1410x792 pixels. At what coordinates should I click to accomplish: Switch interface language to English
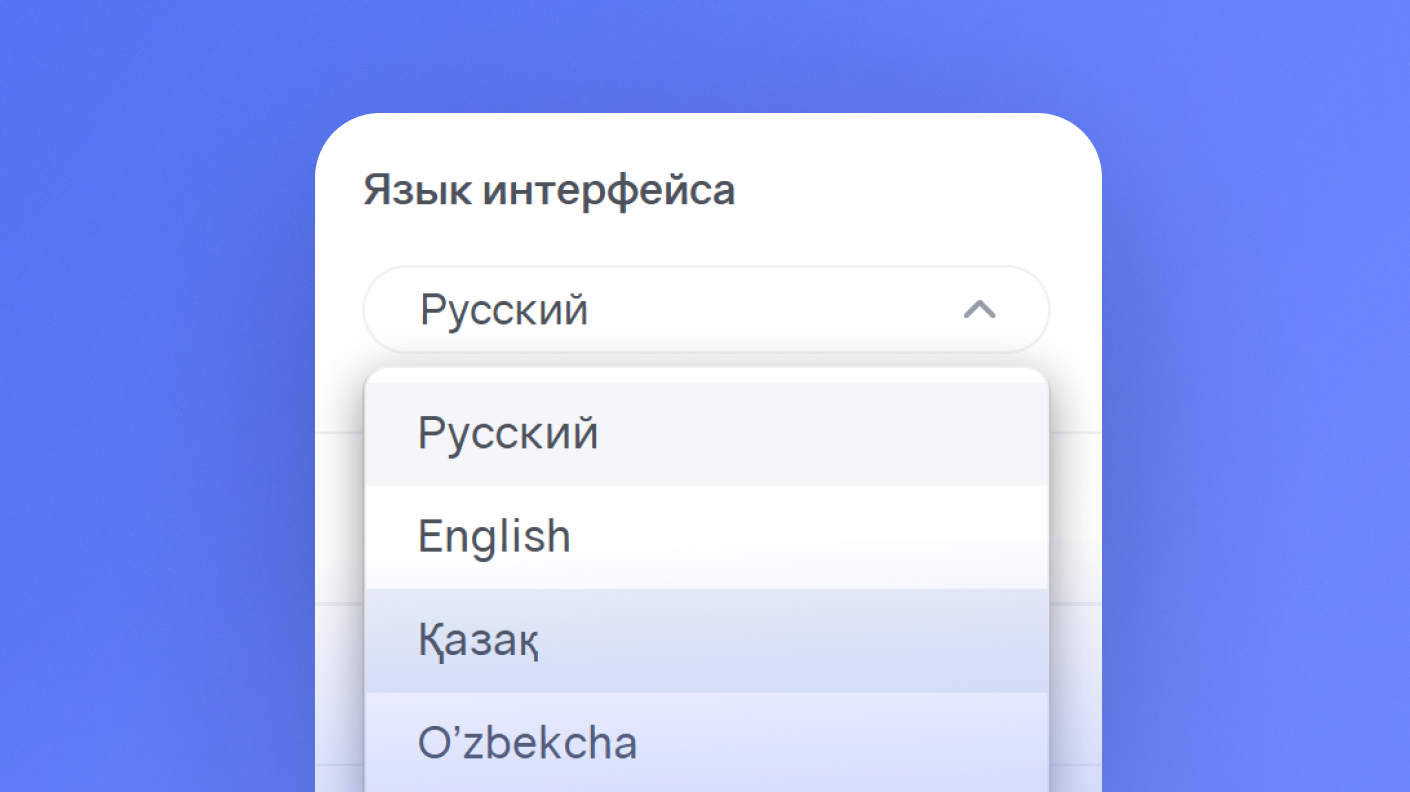tap(494, 537)
